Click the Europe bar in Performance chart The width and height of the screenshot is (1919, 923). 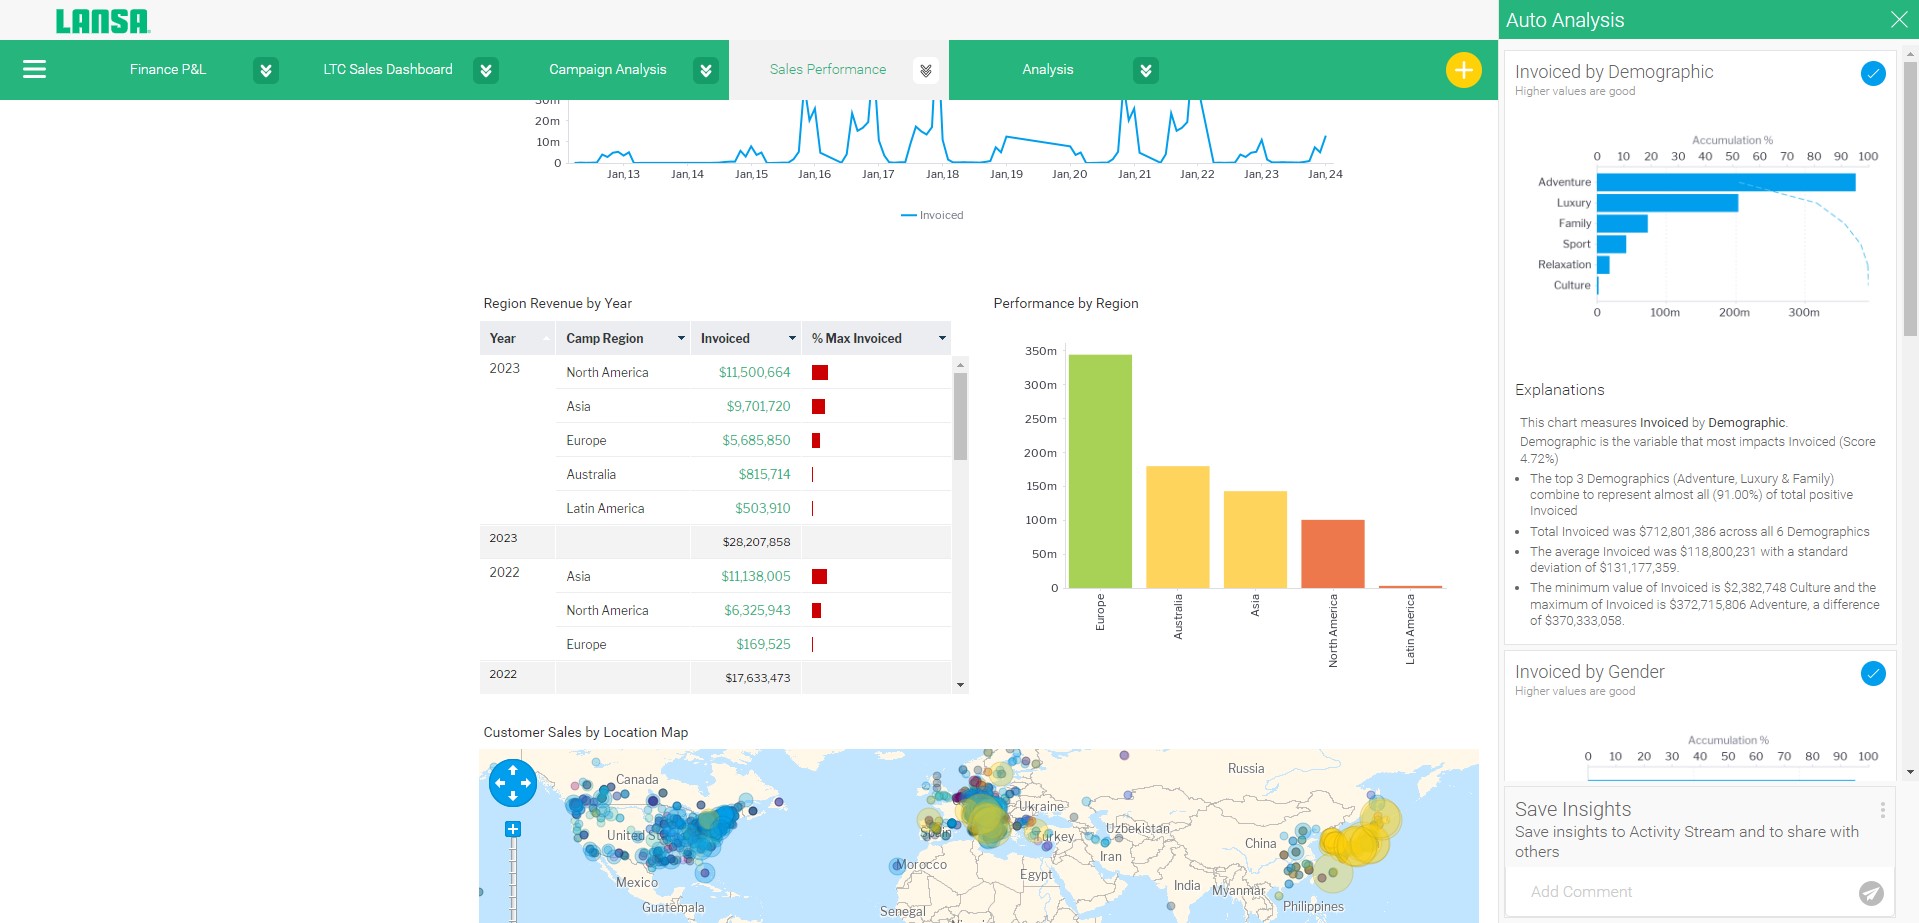pos(1100,470)
